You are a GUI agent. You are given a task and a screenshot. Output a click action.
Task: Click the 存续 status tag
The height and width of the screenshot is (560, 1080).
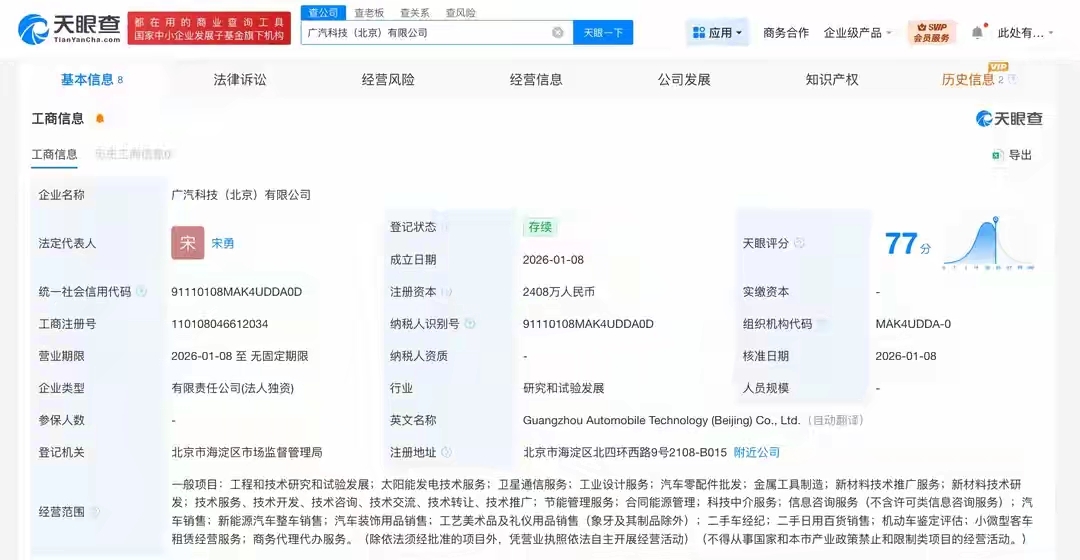tap(540, 227)
